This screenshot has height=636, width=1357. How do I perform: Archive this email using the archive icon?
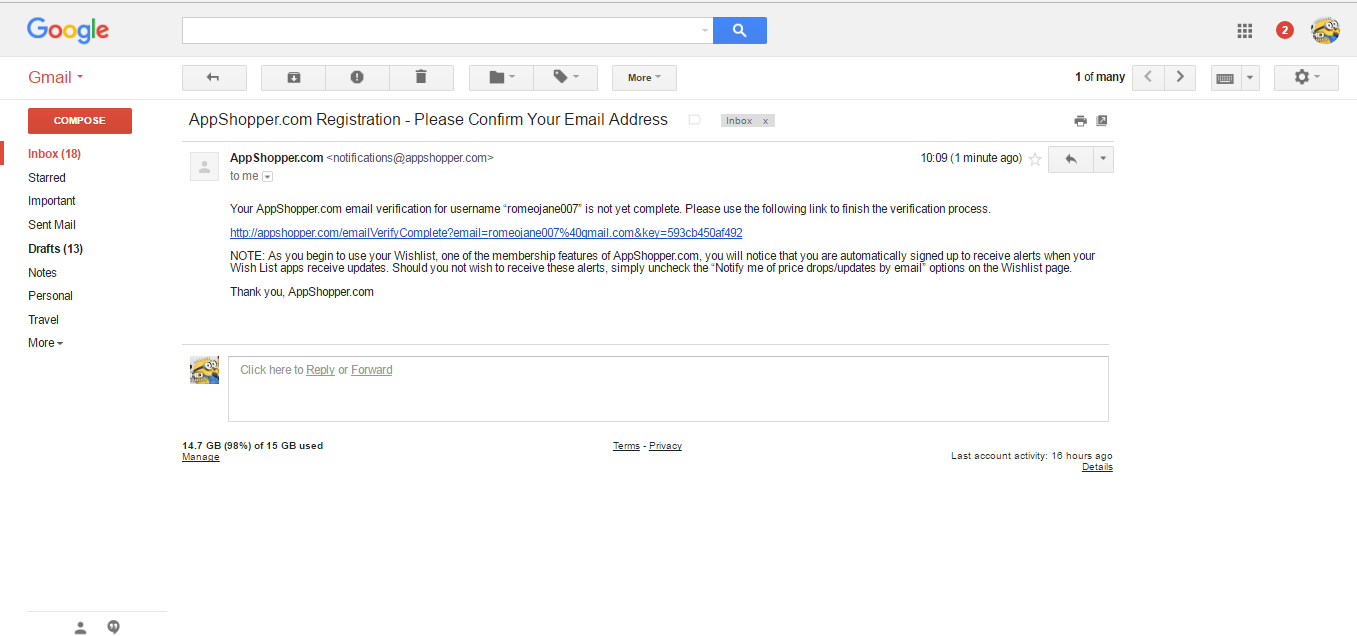pos(293,78)
